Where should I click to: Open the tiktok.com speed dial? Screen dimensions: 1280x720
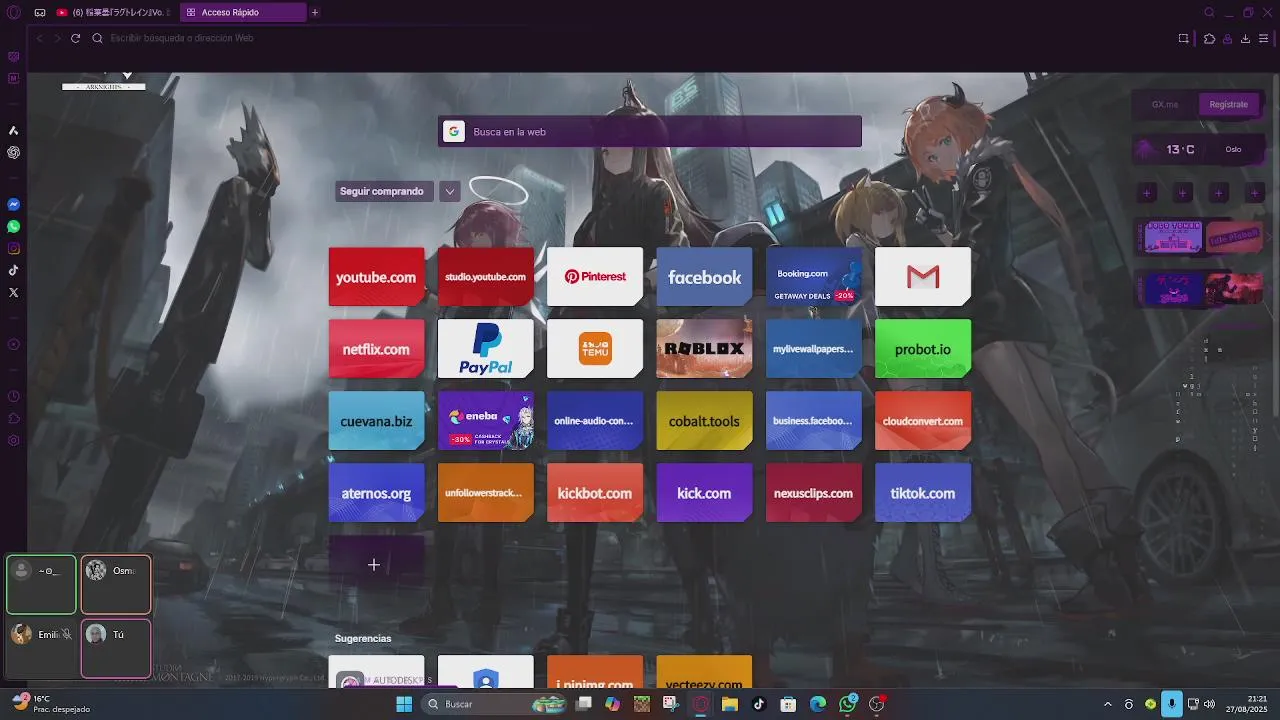click(923, 493)
